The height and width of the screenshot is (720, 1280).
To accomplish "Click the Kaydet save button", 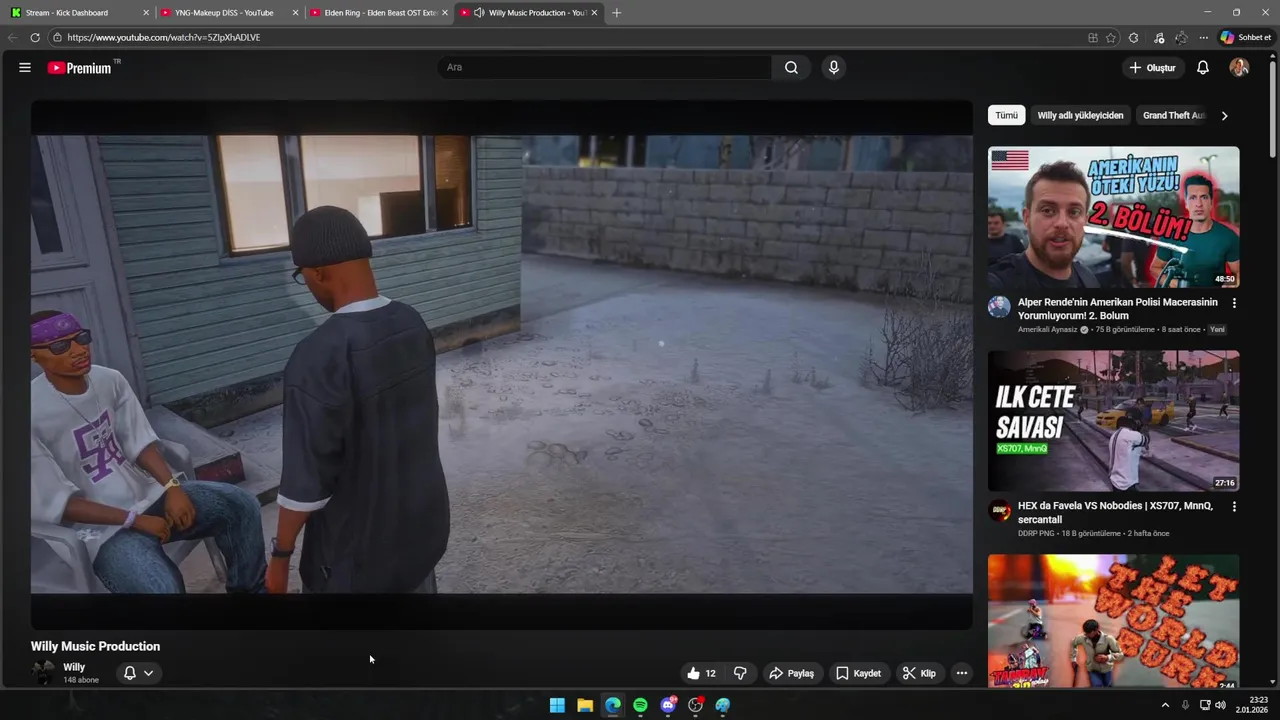I will pos(858,673).
